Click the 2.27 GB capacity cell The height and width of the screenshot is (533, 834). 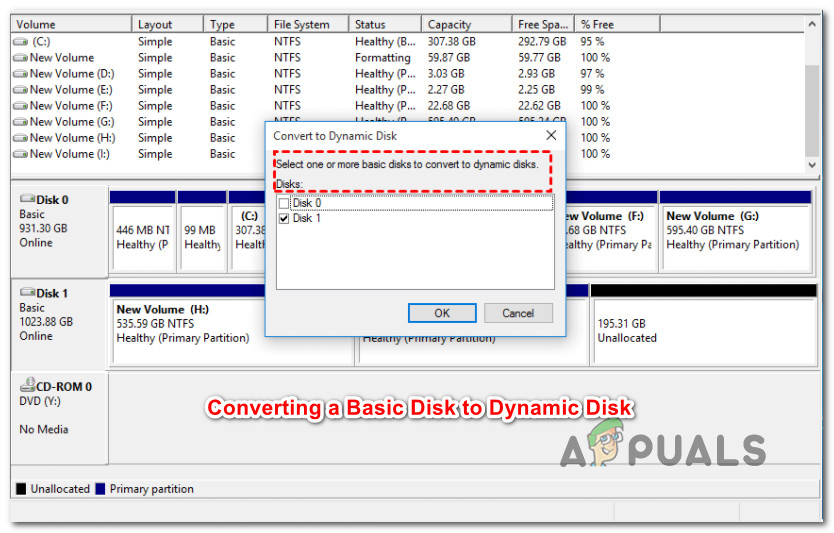[446, 89]
